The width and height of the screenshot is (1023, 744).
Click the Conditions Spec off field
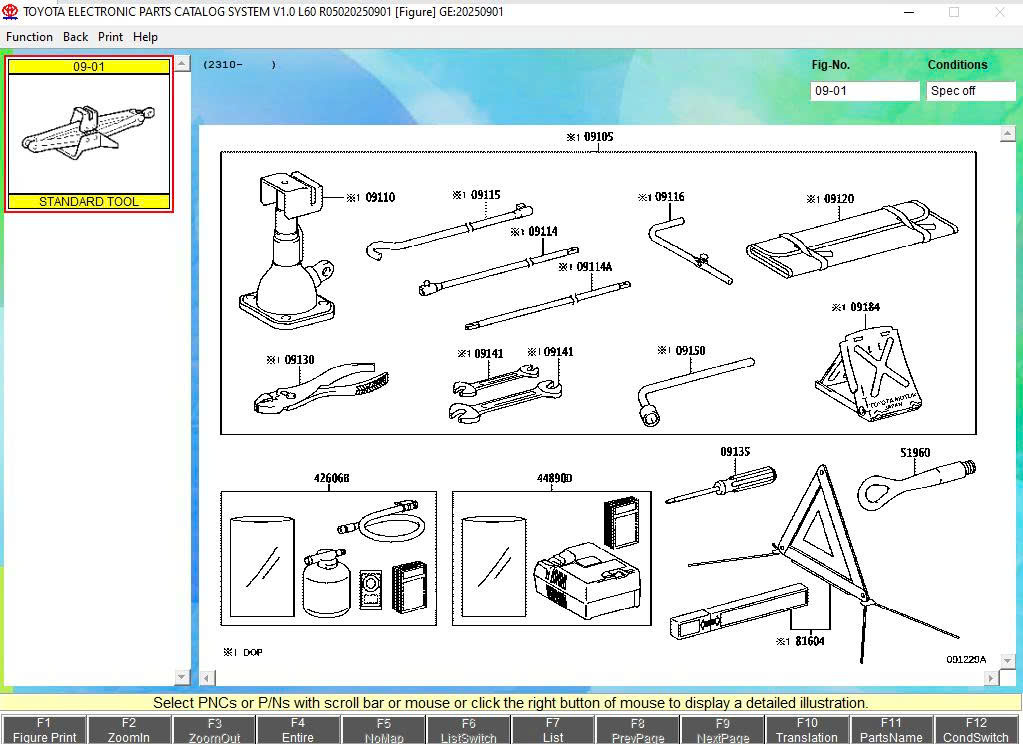click(x=971, y=90)
